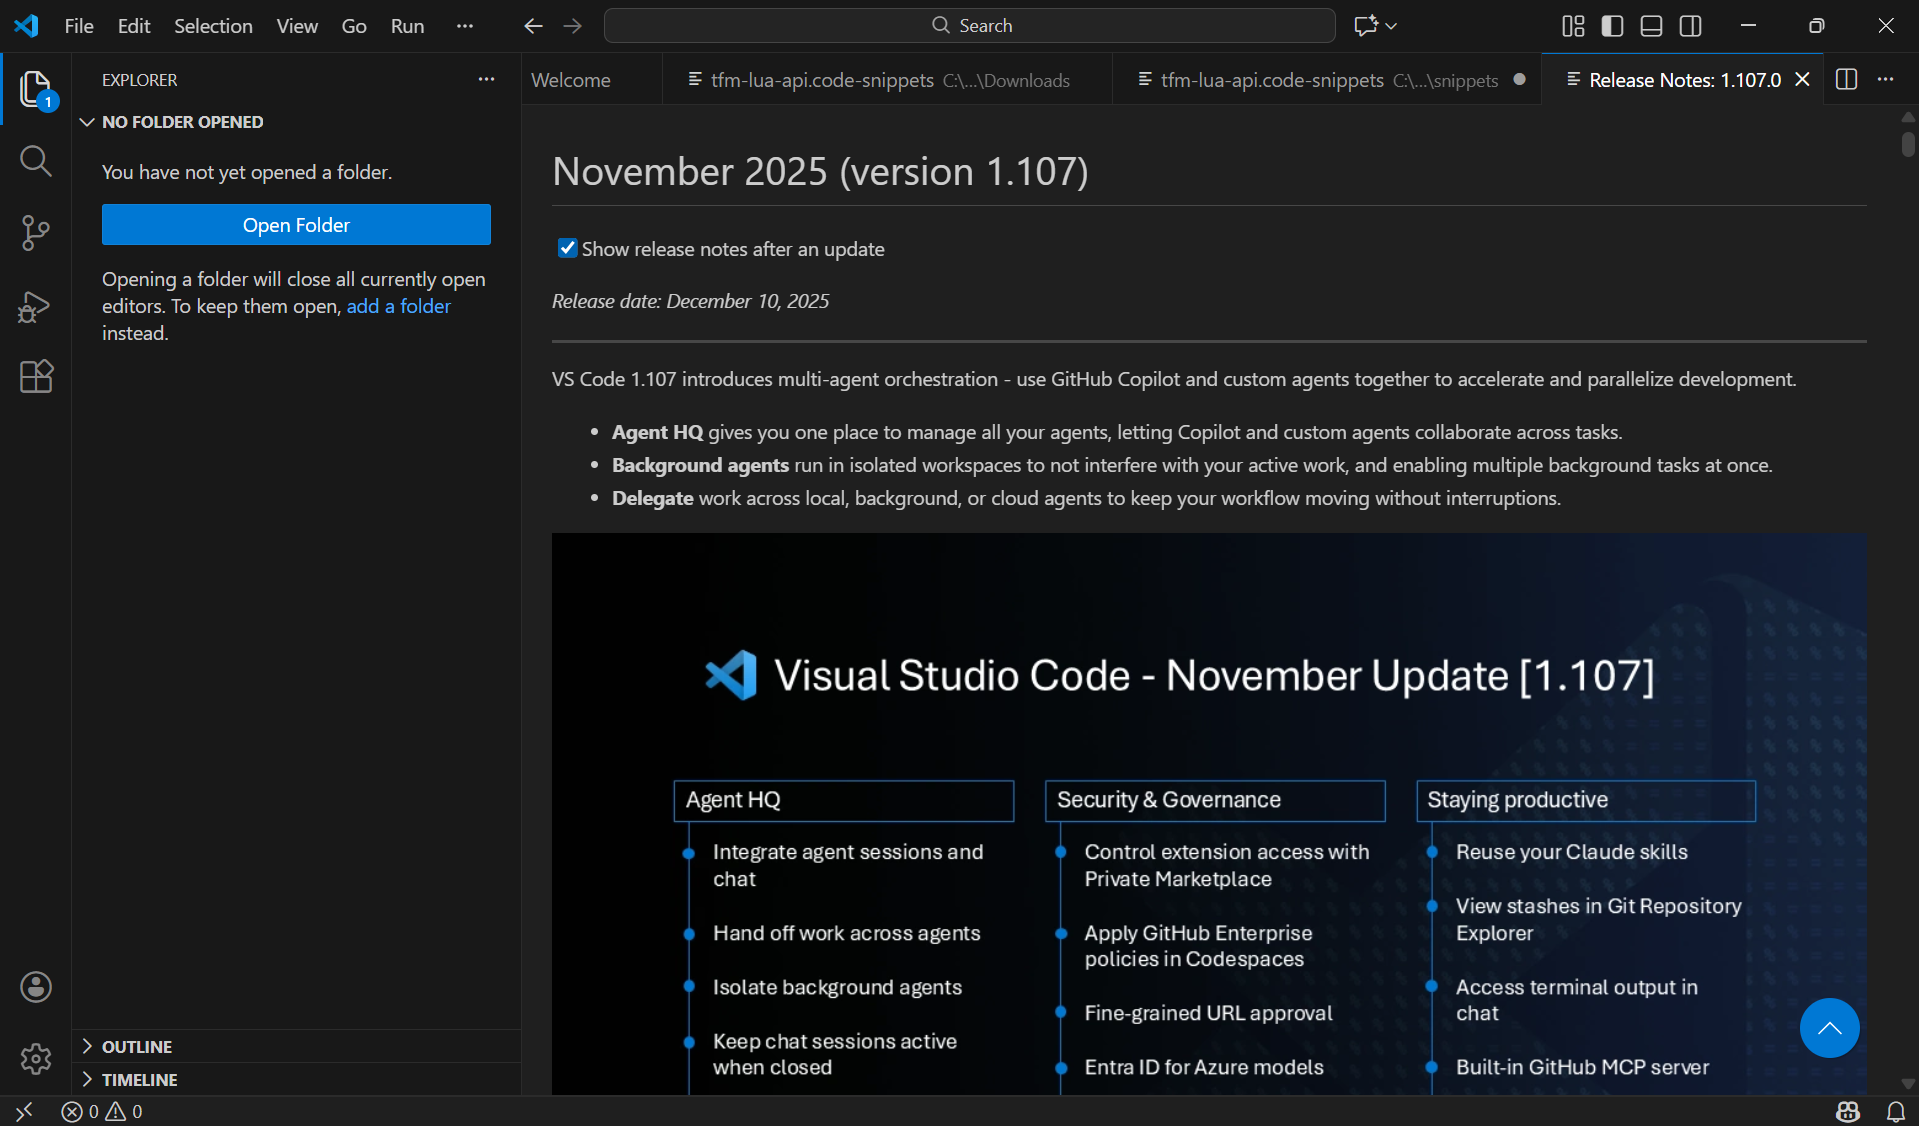Go back with the left arrow

533,26
